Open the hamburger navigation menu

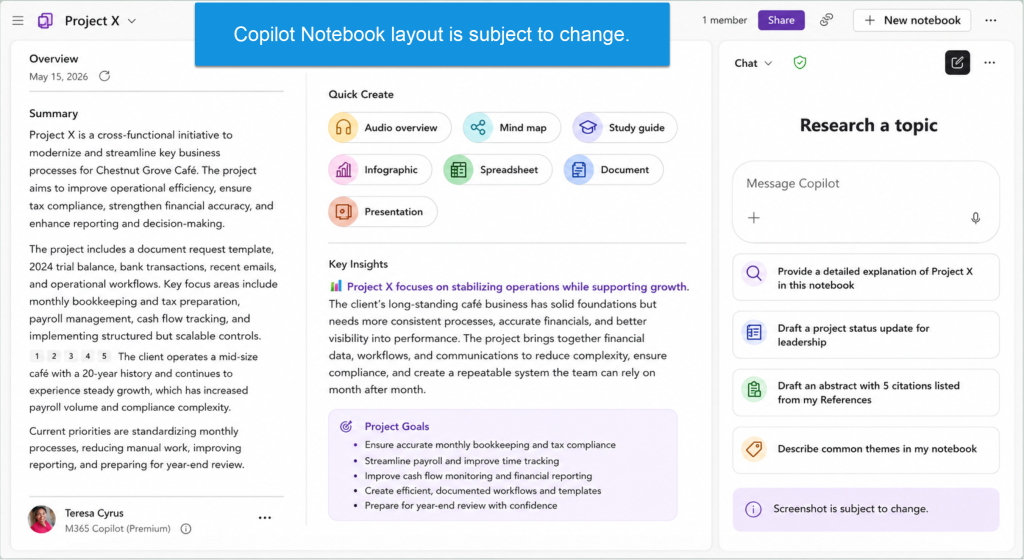click(x=18, y=21)
